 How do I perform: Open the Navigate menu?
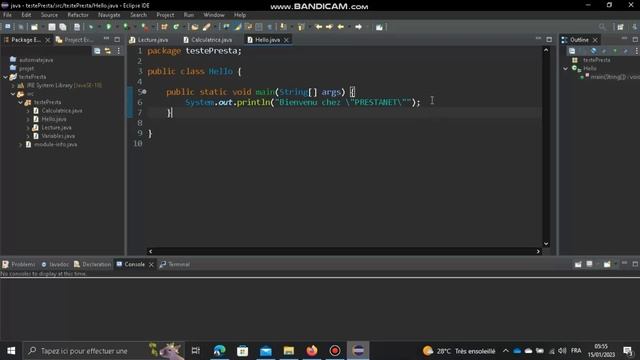point(109,15)
